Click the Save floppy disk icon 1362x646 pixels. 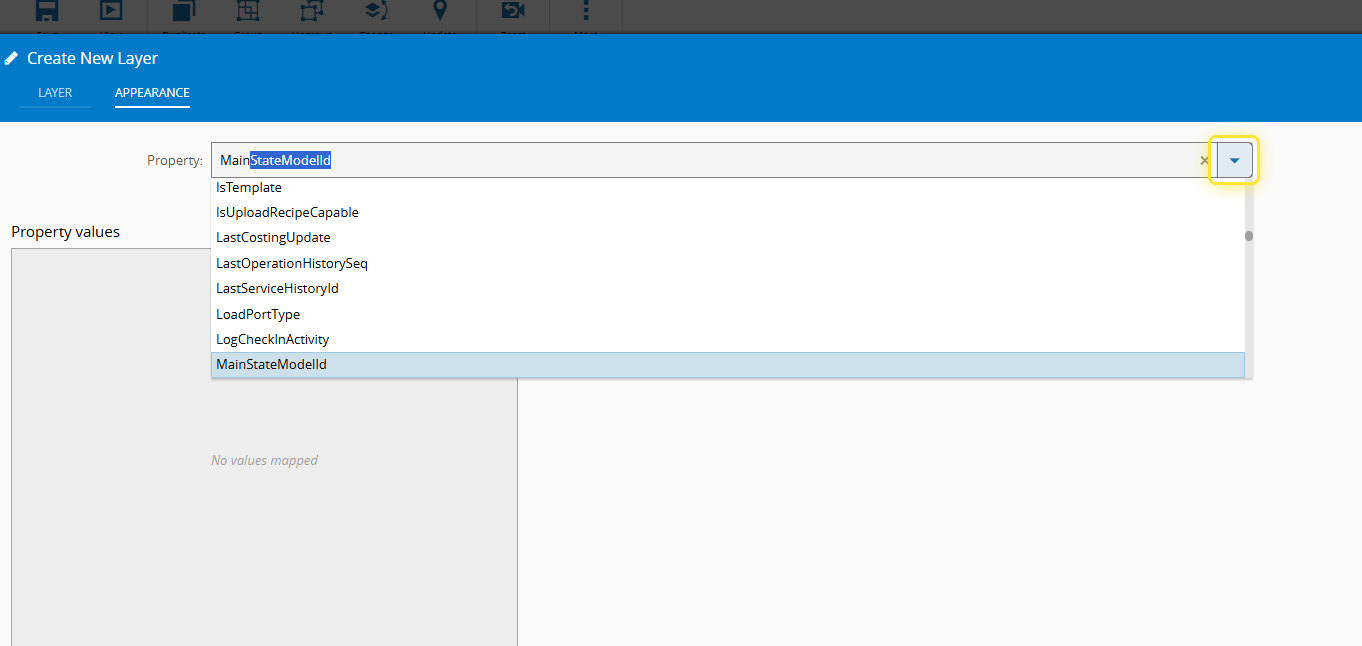click(46, 10)
